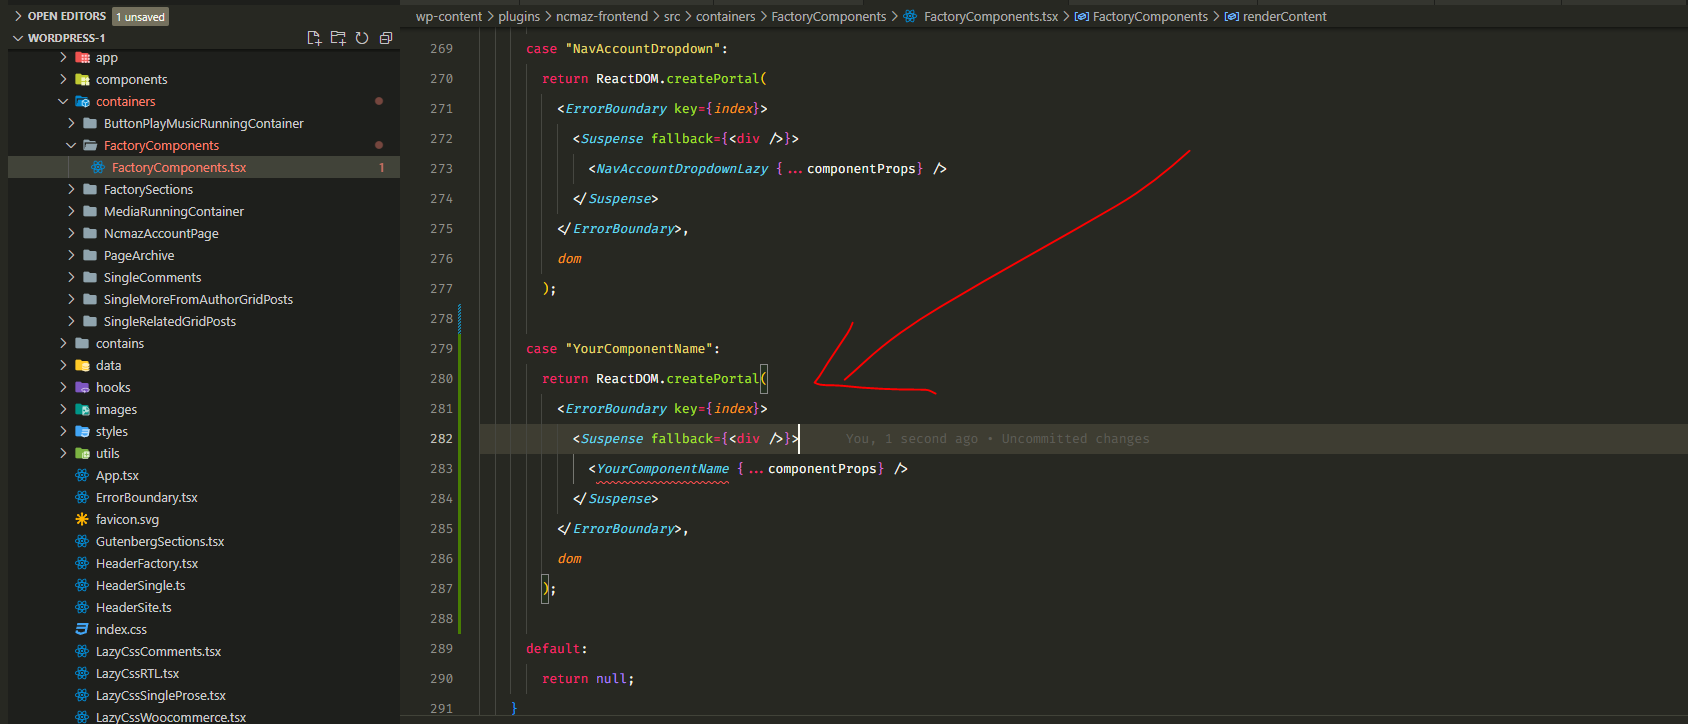This screenshot has width=1688, height=724.
Task: Click wp-content in the breadcrumb
Action: click(449, 17)
